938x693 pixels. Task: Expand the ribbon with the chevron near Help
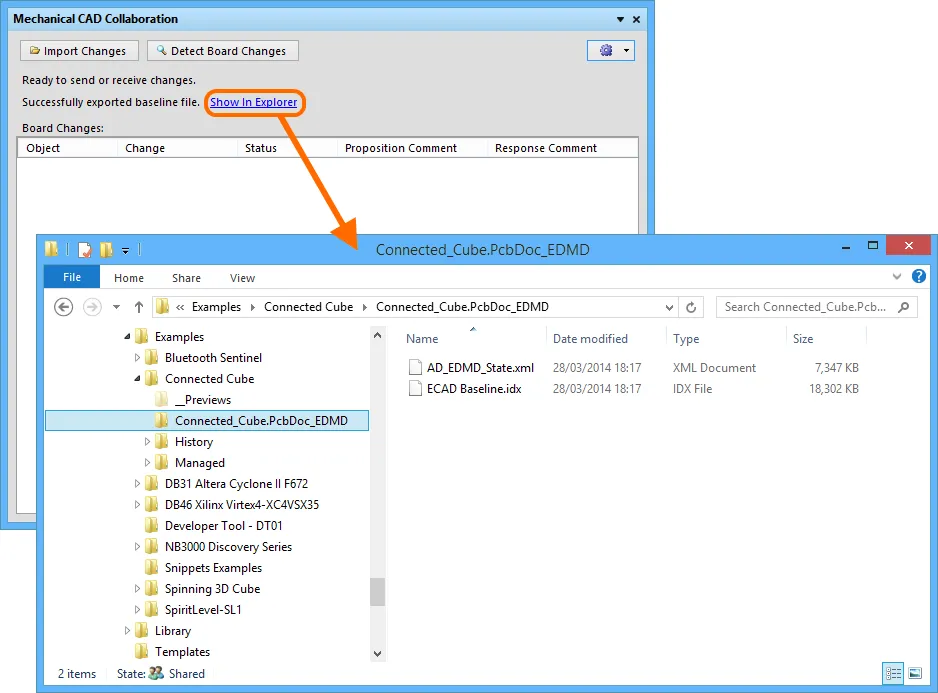click(897, 276)
